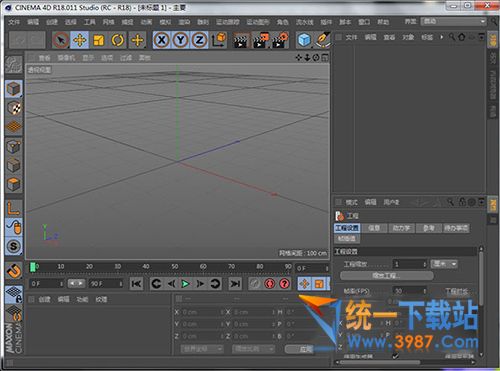The width and height of the screenshot is (500, 371).
Task: Toggle Tweak mode mouse icon
Action: [14, 227]
